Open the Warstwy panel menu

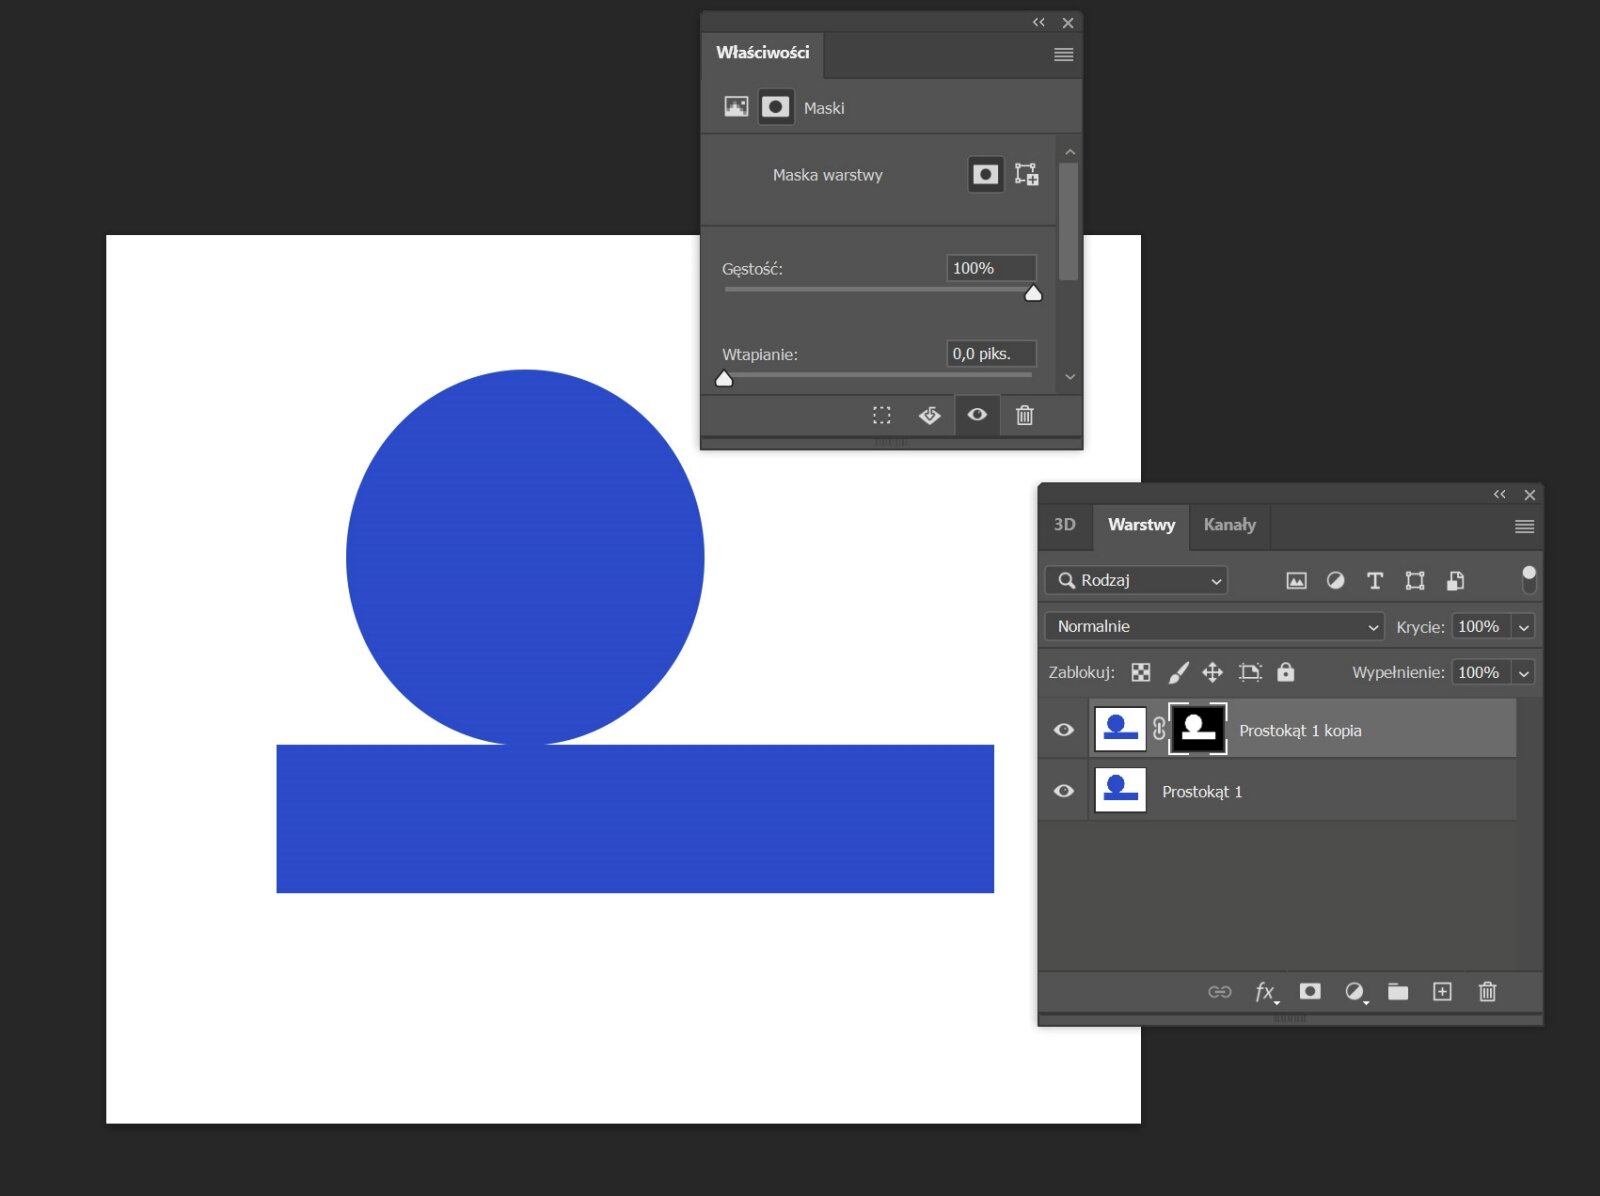1523,526
